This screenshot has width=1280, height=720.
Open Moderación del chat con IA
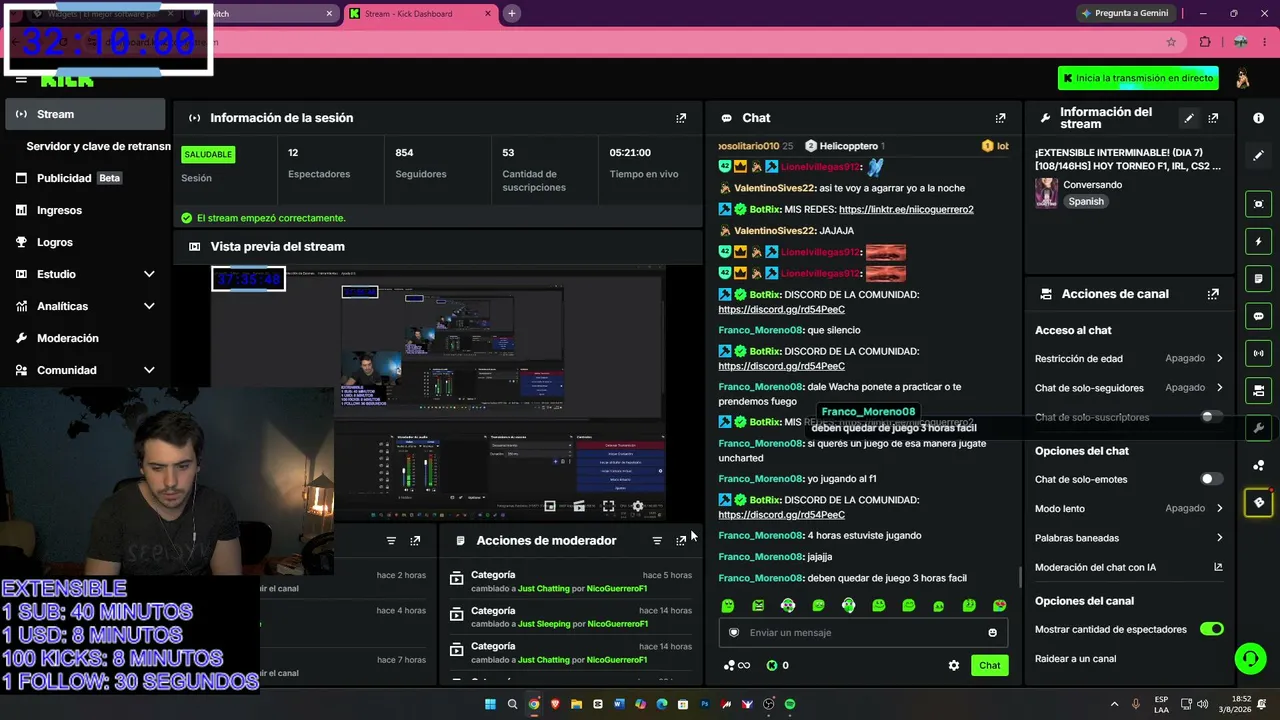1129,567
